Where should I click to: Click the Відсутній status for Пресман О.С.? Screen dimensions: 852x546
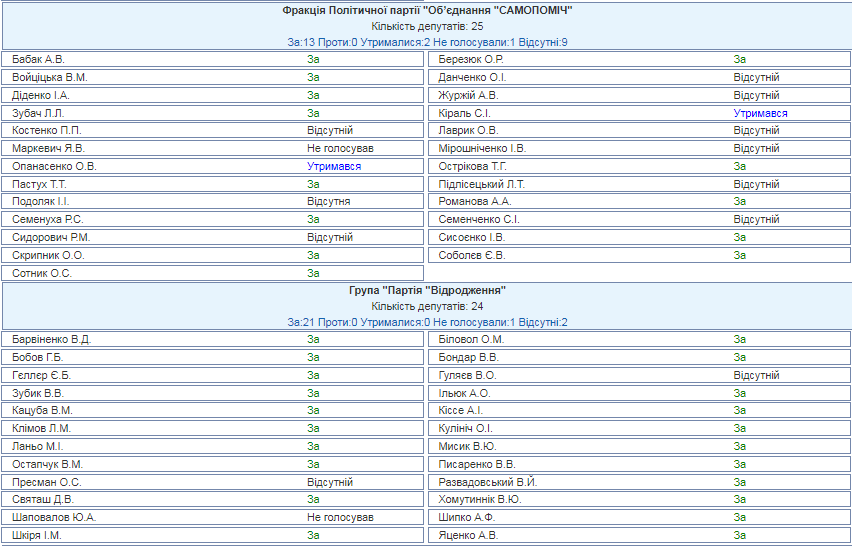(330, 482)
